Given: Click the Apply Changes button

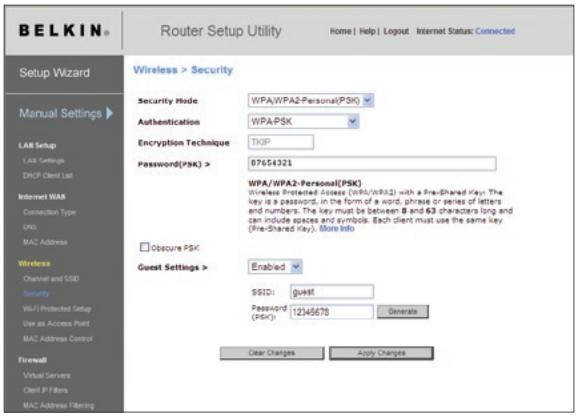Looking at the screenshot, I should pos(381,353).
